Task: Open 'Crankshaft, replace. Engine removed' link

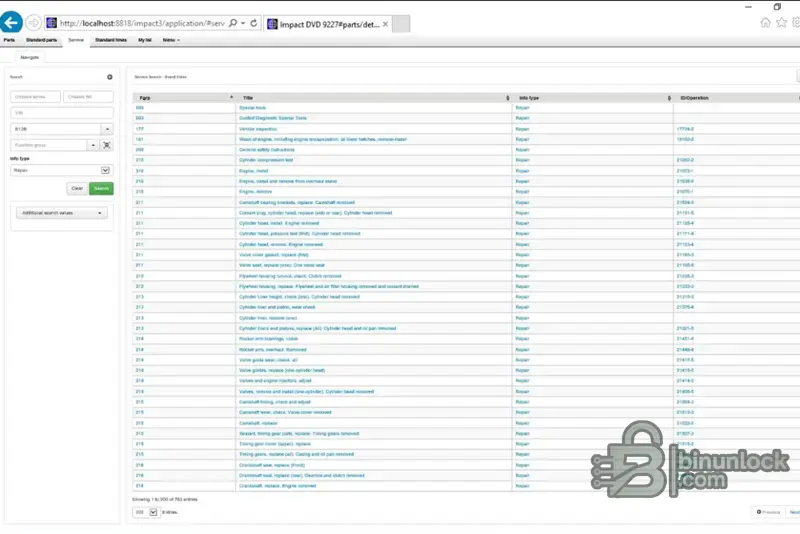Action: [278, 486]
